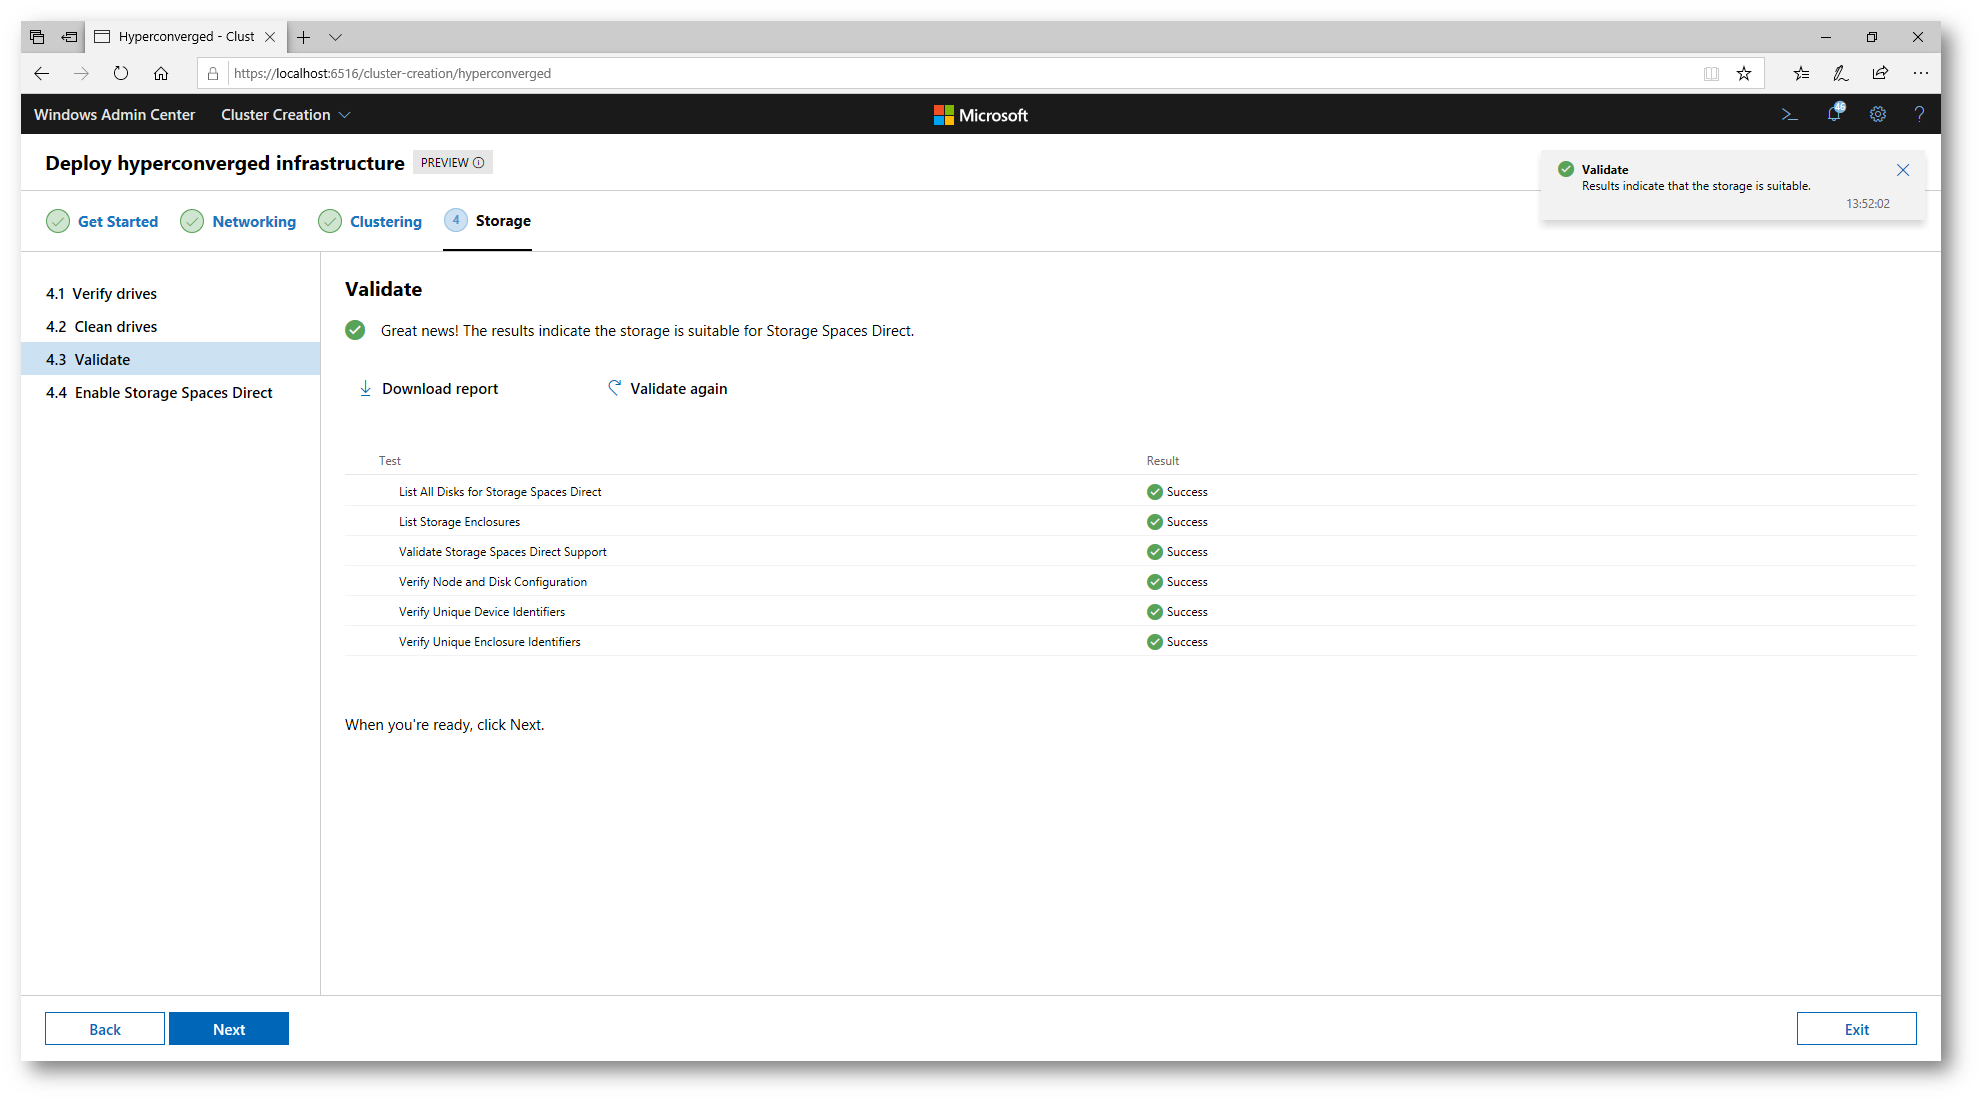Click set tabs aside icon

[69, 37]
